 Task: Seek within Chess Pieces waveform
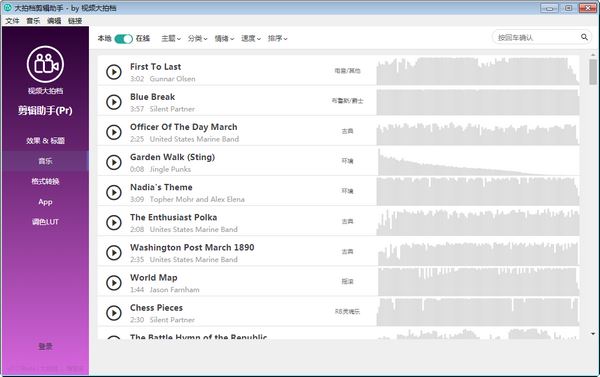[478, 312]
